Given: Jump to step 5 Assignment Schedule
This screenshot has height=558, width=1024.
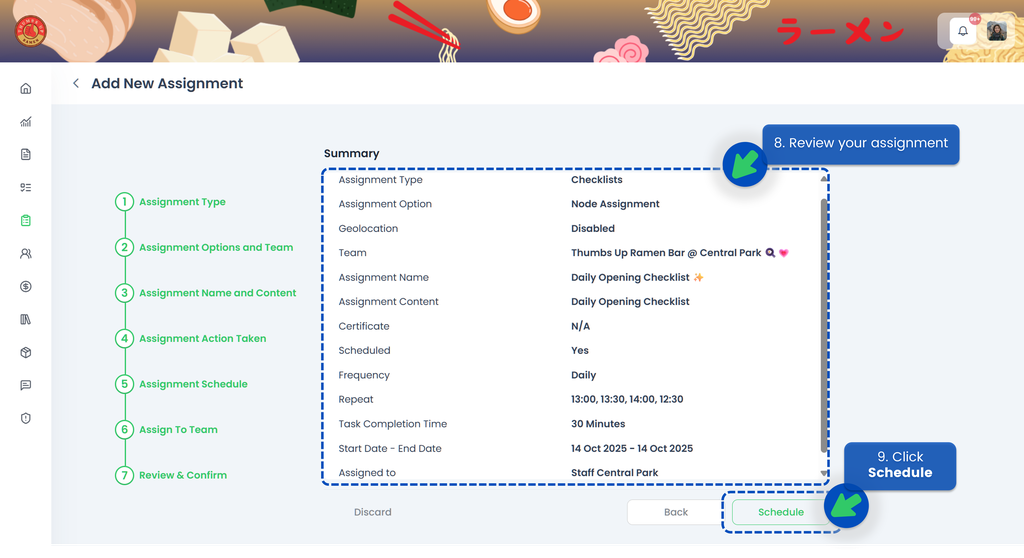Looking at the screenshot, I should [x=193, y=384].
